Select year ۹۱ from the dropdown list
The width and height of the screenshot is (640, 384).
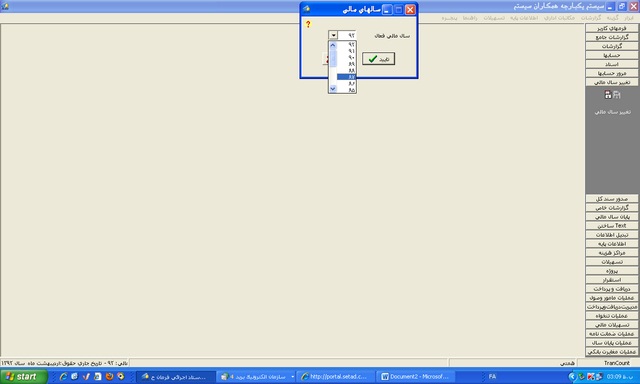click(347, 51)
